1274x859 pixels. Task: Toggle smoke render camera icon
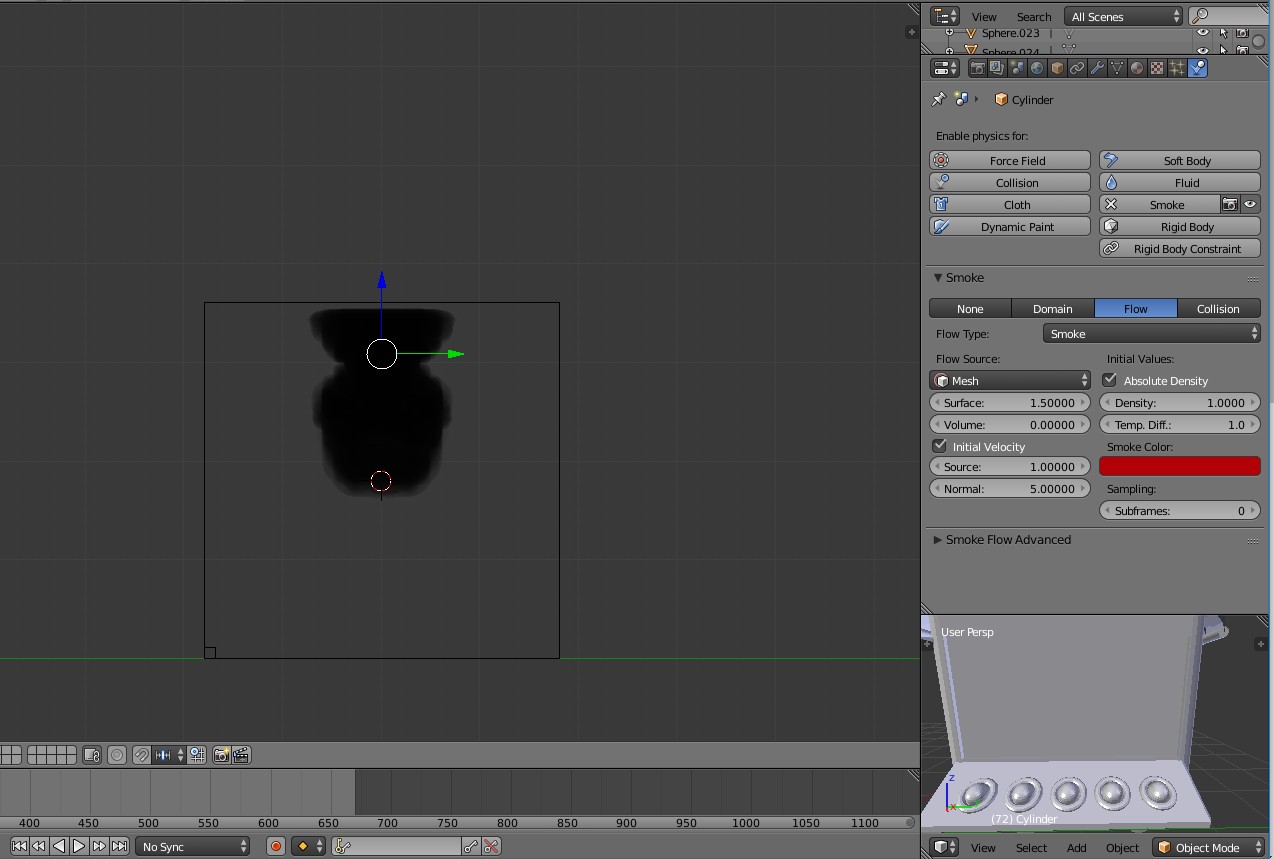click(1230, 204)
